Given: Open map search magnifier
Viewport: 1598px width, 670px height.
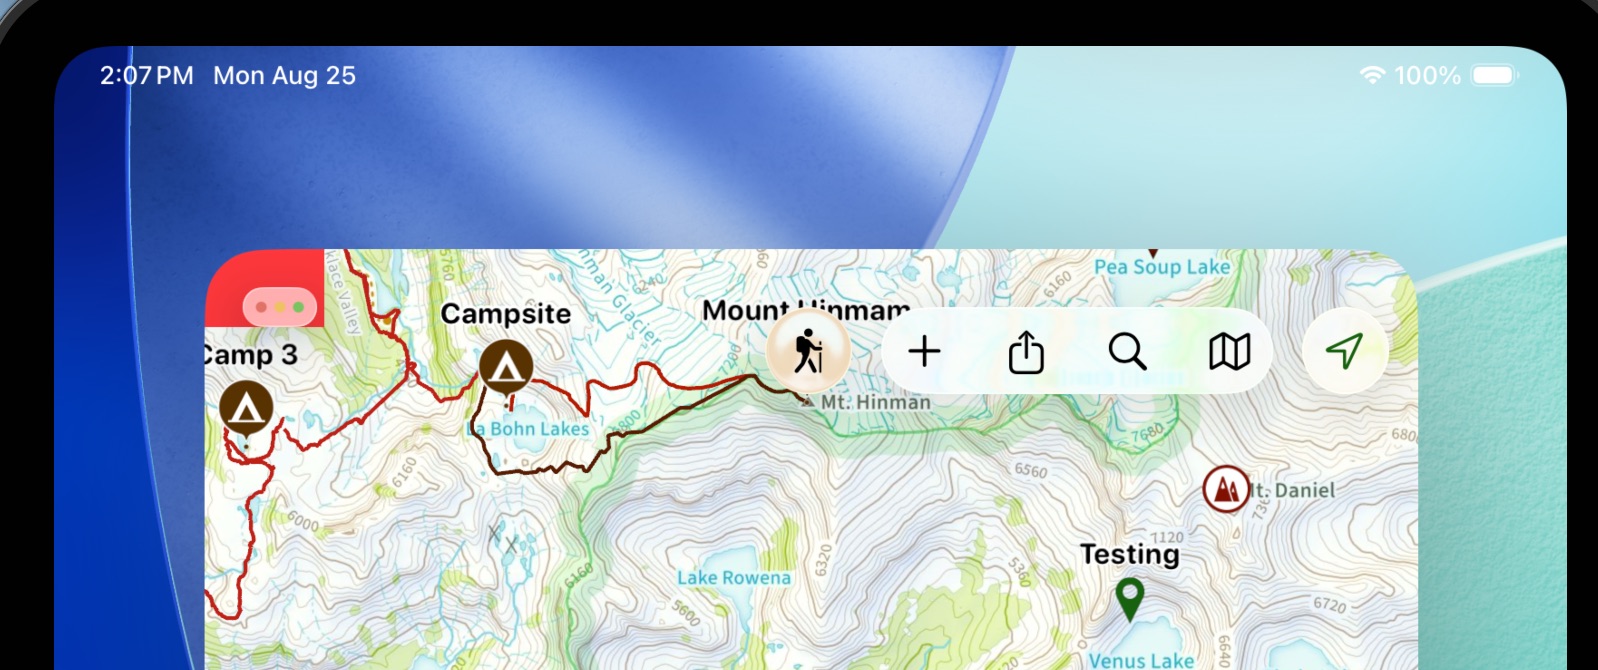Looking at the screenshot, I should tap(1127, 351).
